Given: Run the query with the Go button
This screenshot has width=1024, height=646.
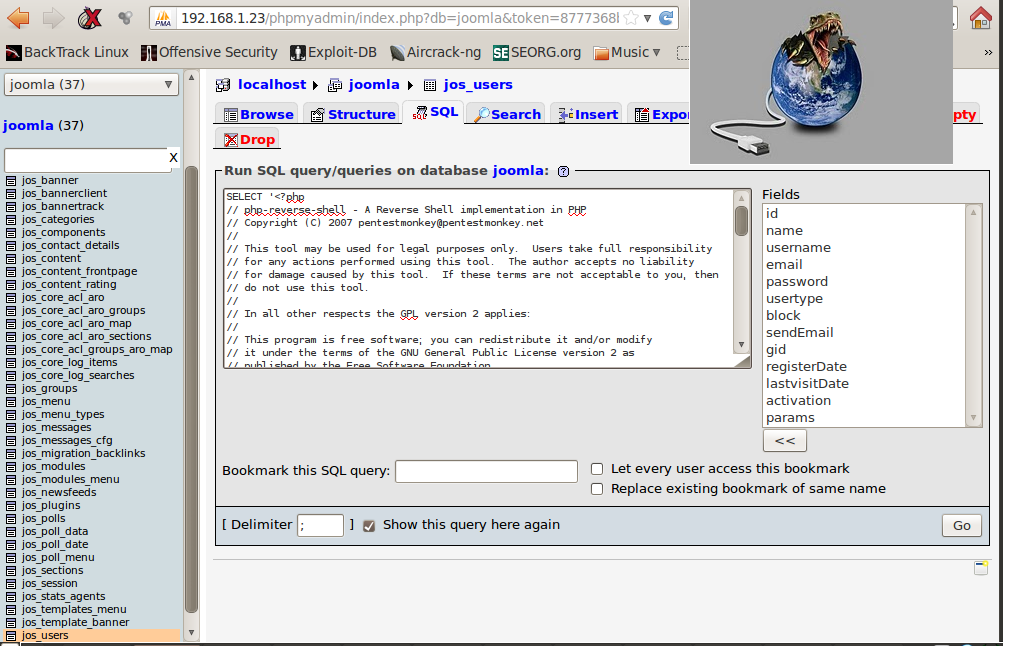Looking at the screenshot, I should pos(961,526).
